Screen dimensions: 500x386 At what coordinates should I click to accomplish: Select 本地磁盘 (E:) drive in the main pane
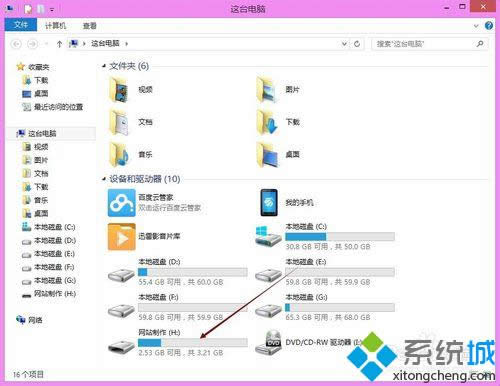pyautogui.click(x=325, y=272)
